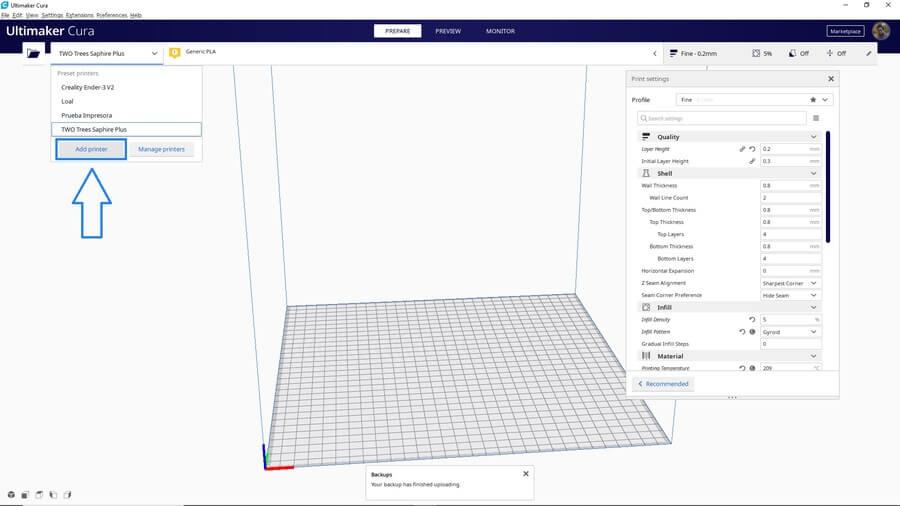Click the Manage printers button
This screenshot has height=506, width=900.
(161, 149)
